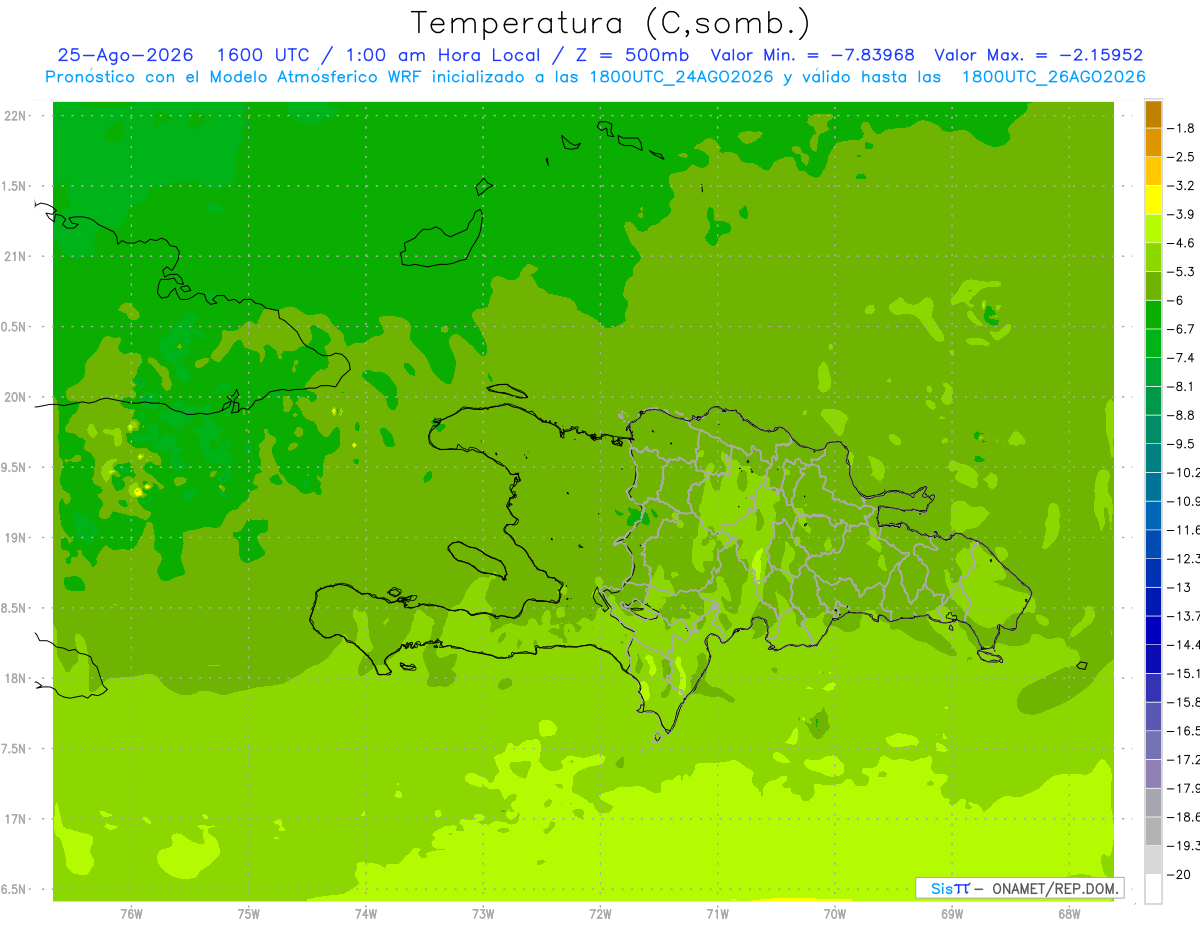Viewport: 1200px width, 927px height.
Task: Click the amber swatch between -2.5 and -3.2
Action: [x=1153, y=172]
